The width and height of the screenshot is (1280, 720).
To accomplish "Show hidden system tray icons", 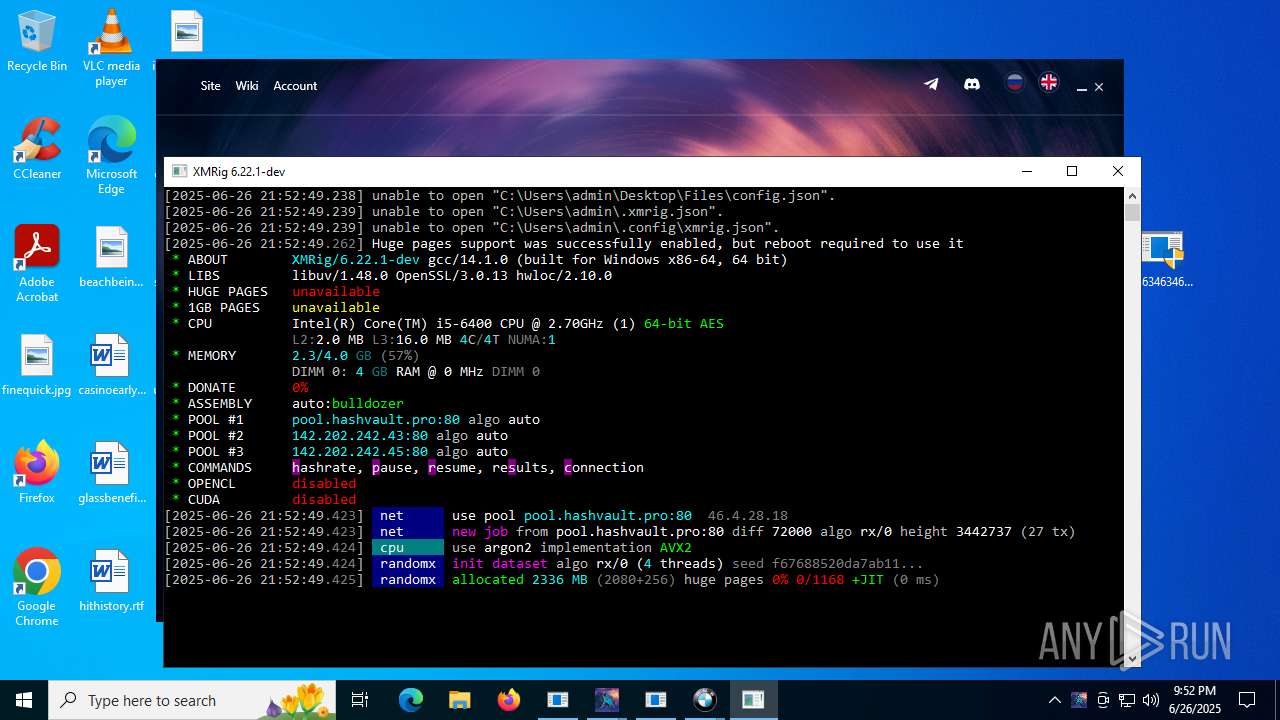I will tap(1054, 700).
